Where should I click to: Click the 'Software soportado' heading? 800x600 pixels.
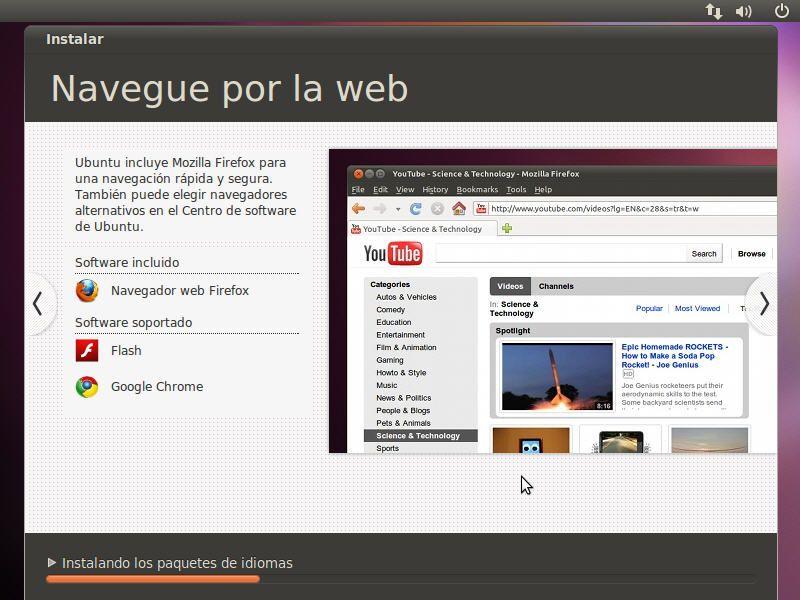[134, 322]
